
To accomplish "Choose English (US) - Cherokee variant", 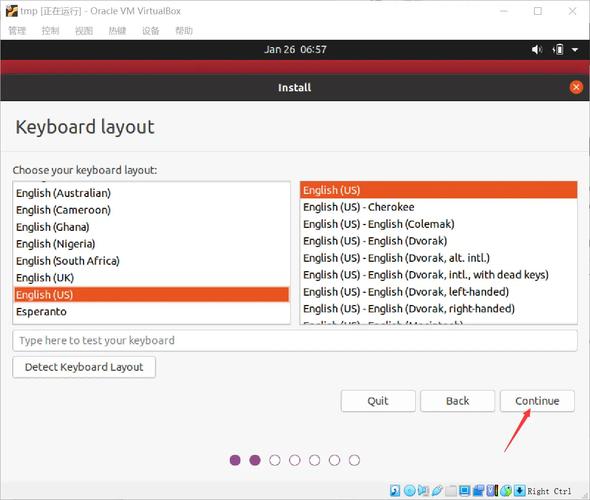I will click(x=438, y=207).
